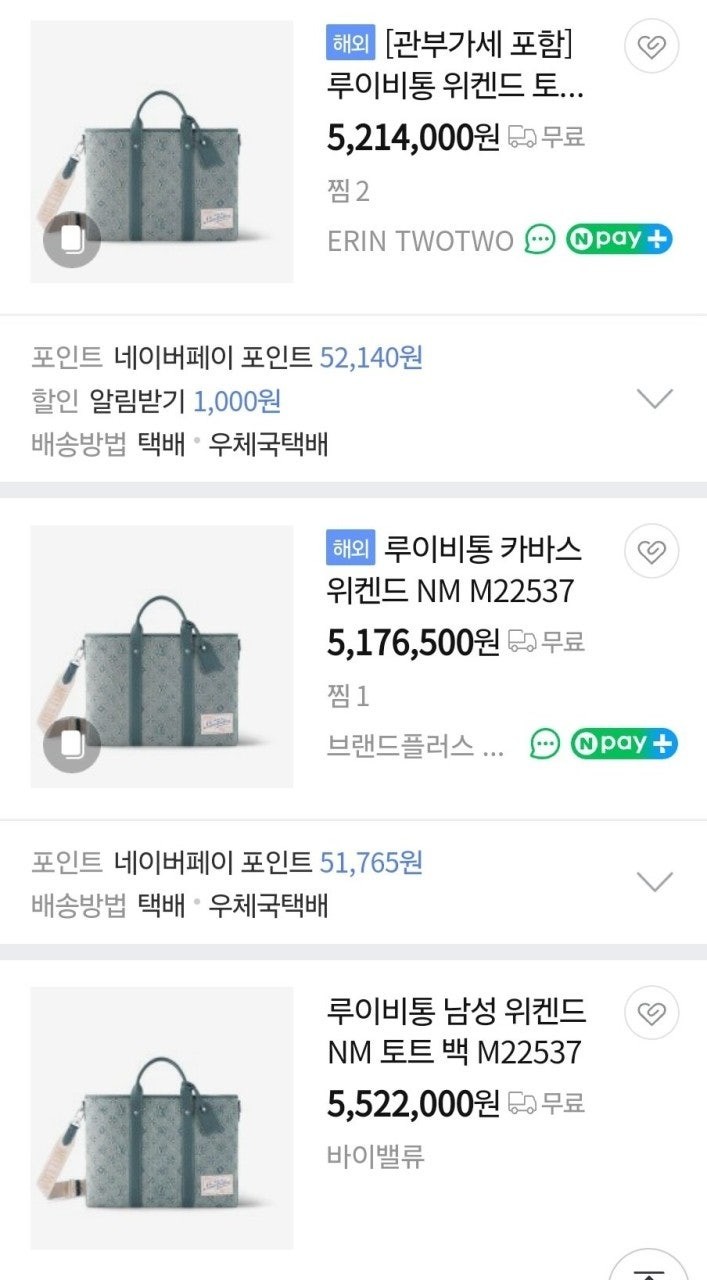The image size is (707, 1280).
Task: Tap similar-items icon on first bag image
Action: coord(71,240)
